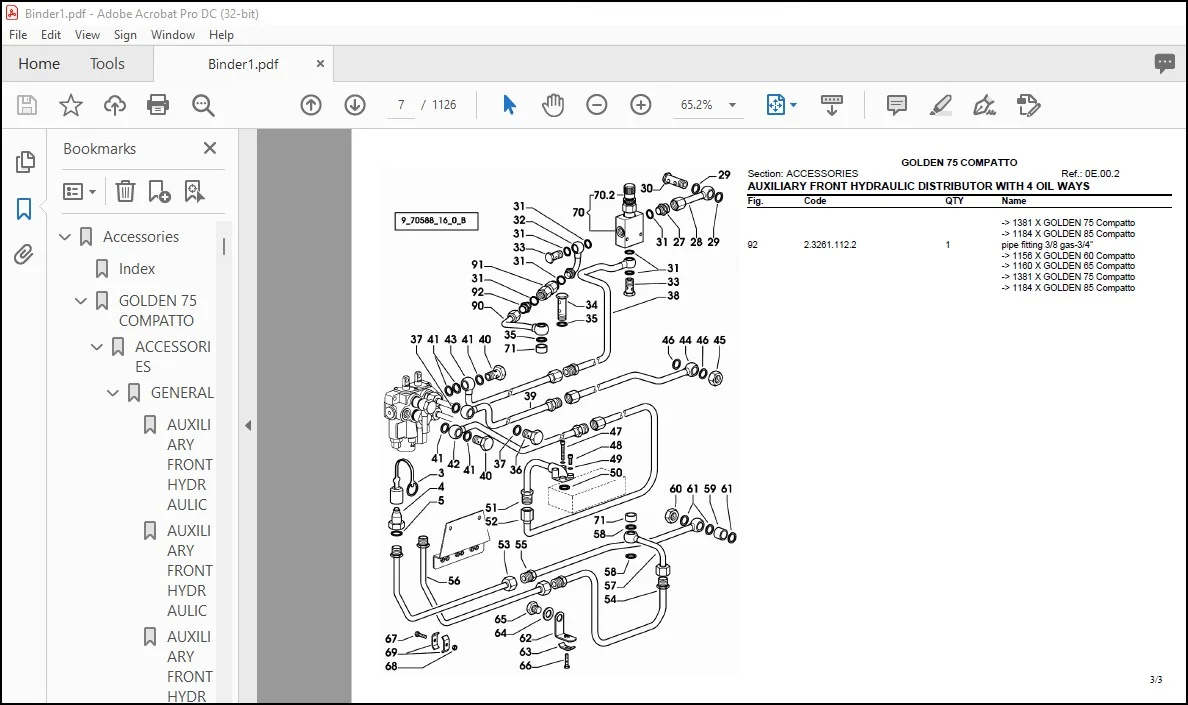Go to next page arrow
1188x705 pixels.
tap(355, 105)
